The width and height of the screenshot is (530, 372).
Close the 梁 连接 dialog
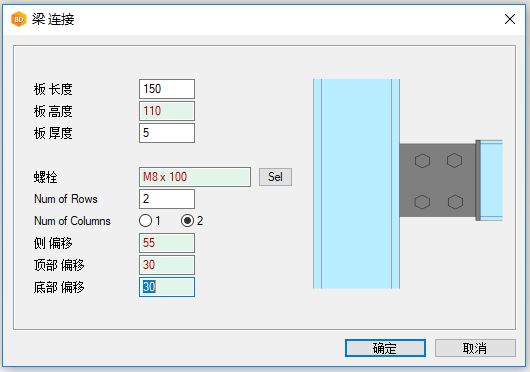[x=510, y=19]
